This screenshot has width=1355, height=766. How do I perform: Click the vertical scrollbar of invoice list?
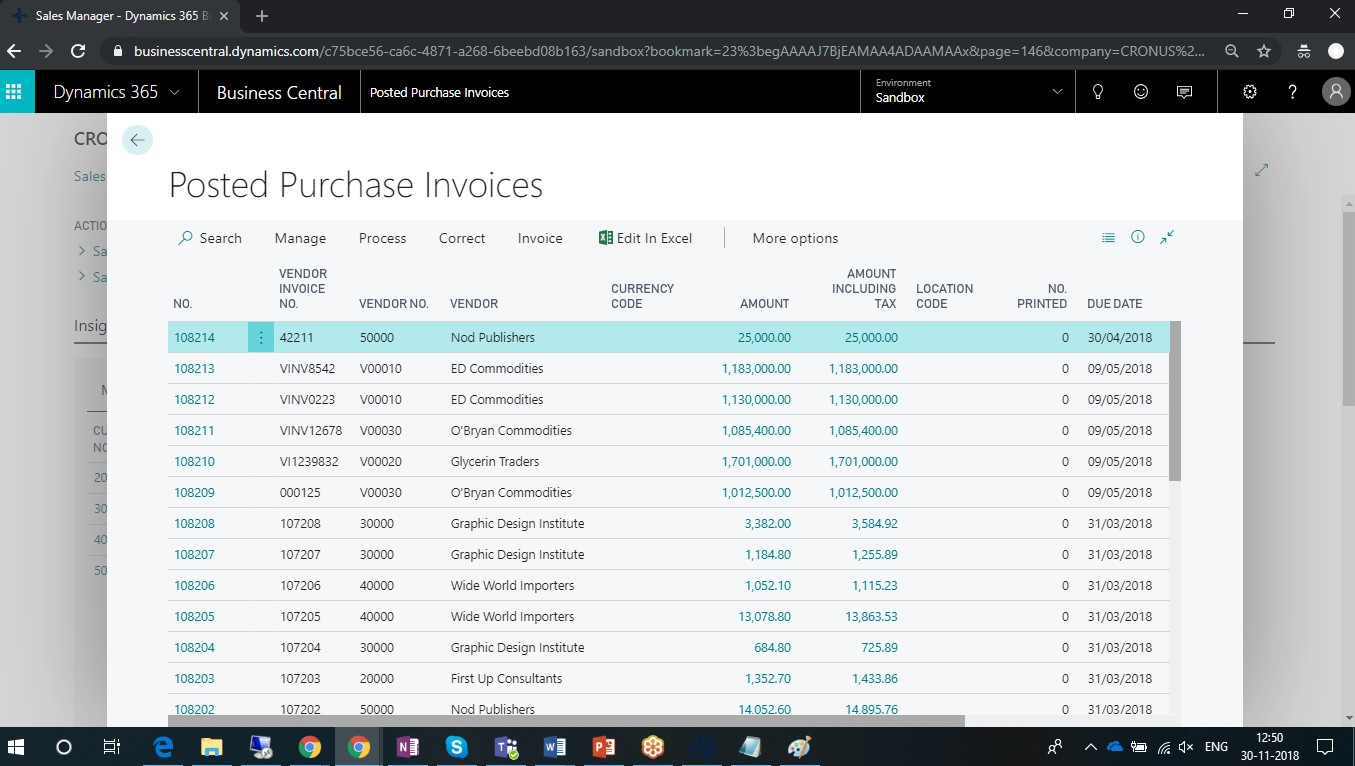1175,401
